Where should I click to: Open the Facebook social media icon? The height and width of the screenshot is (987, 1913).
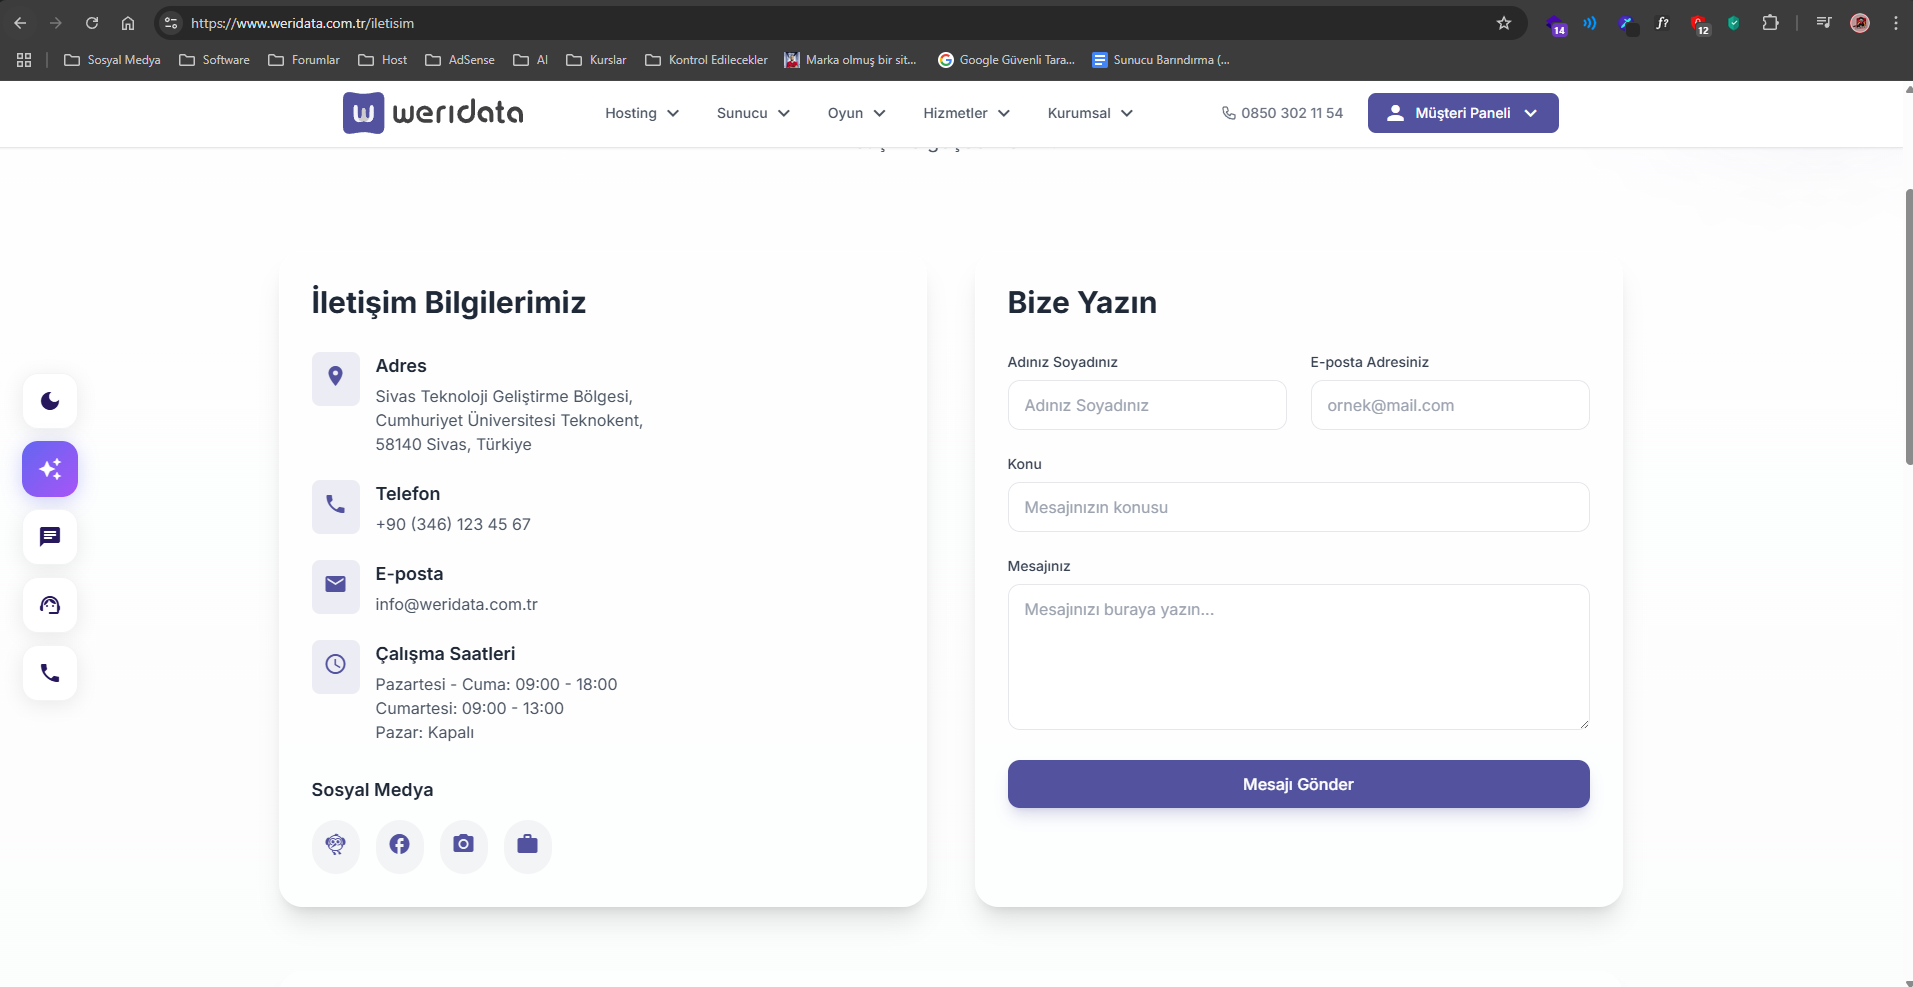point(400,845)
